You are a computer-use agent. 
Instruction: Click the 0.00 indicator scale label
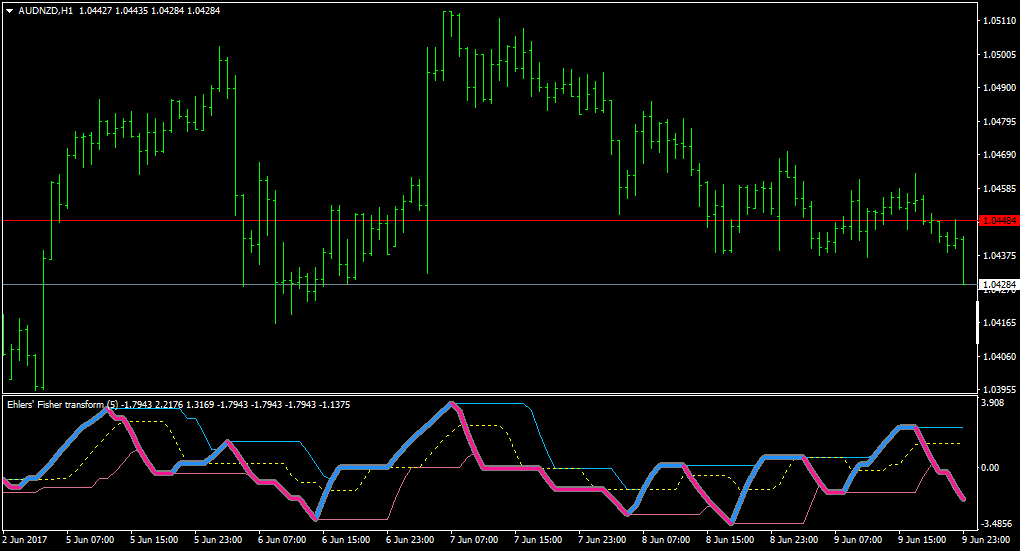[x=990, y=468]
